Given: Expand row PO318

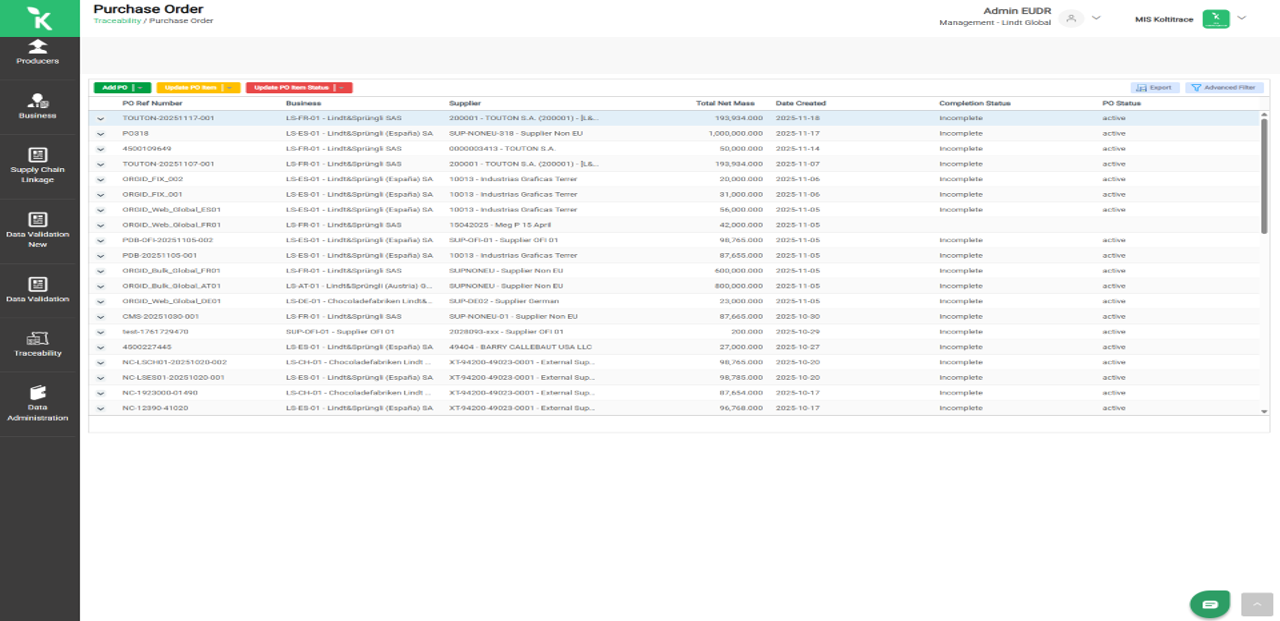Looking at the screenshot, I should 100,133.
